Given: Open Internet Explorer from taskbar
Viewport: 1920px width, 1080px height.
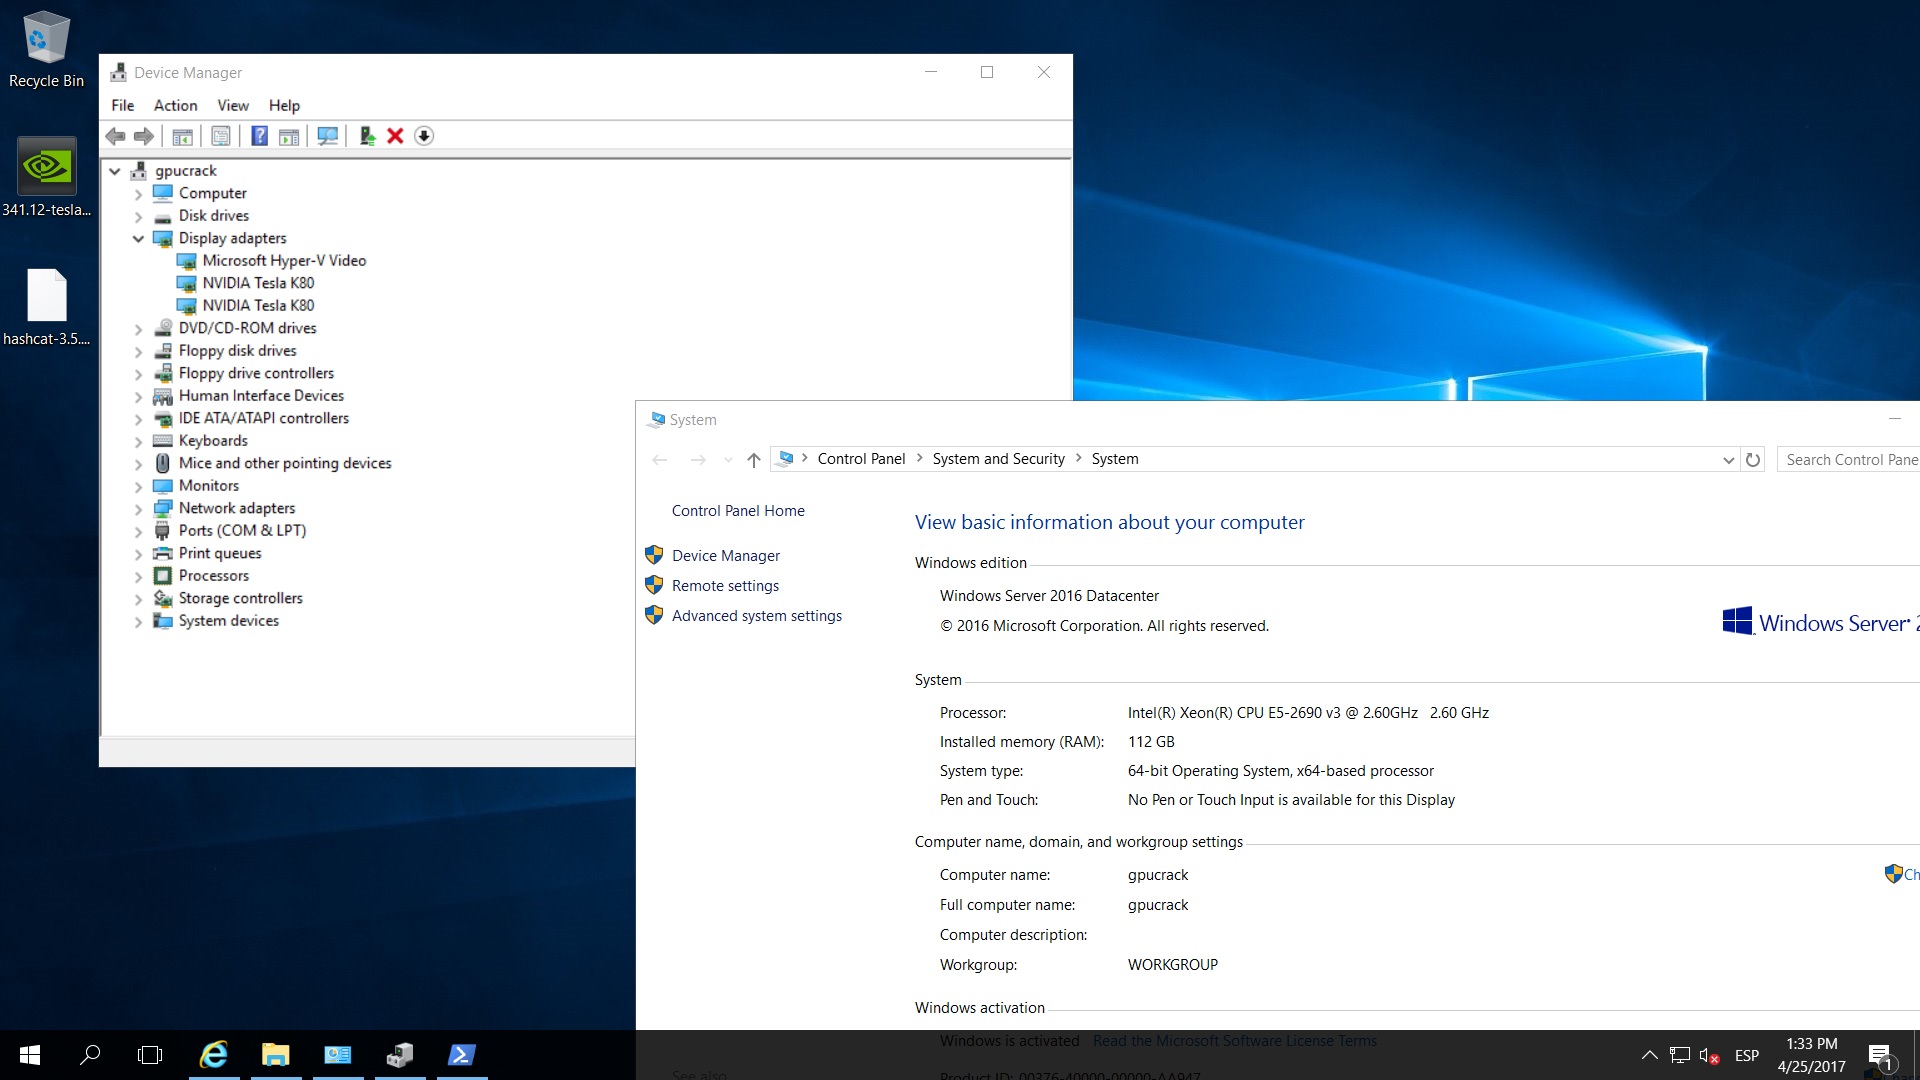Looking at the screenshot, I should click(x=213, y=1054).
